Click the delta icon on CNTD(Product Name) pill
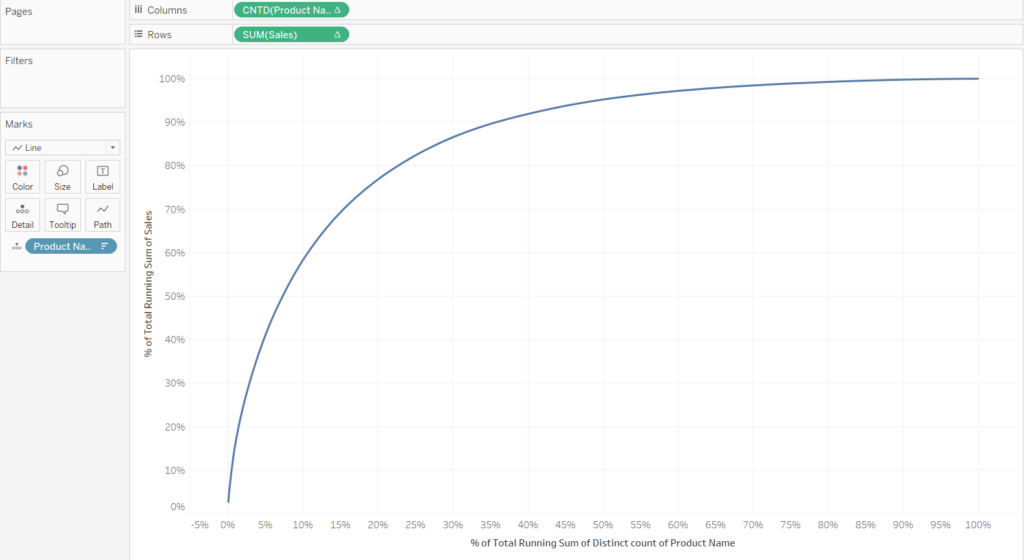The image size is (1024, 560). (337, 10)
